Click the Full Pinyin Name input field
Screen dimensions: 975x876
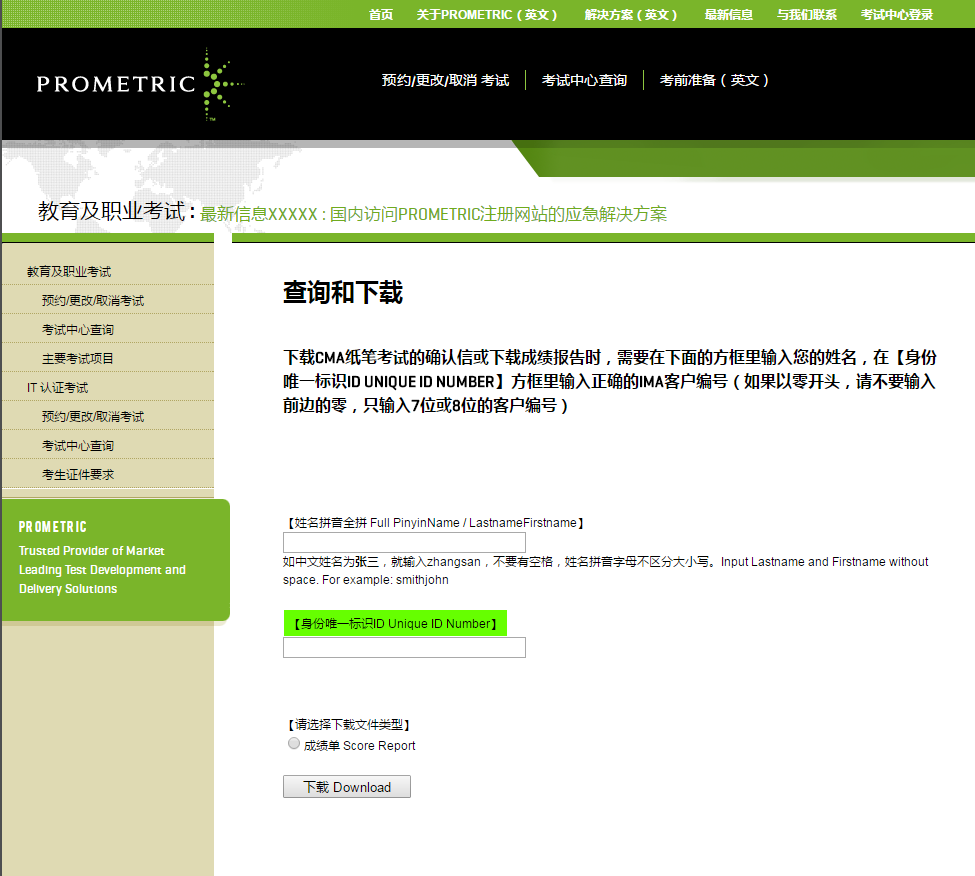click(x=404, y=543)
